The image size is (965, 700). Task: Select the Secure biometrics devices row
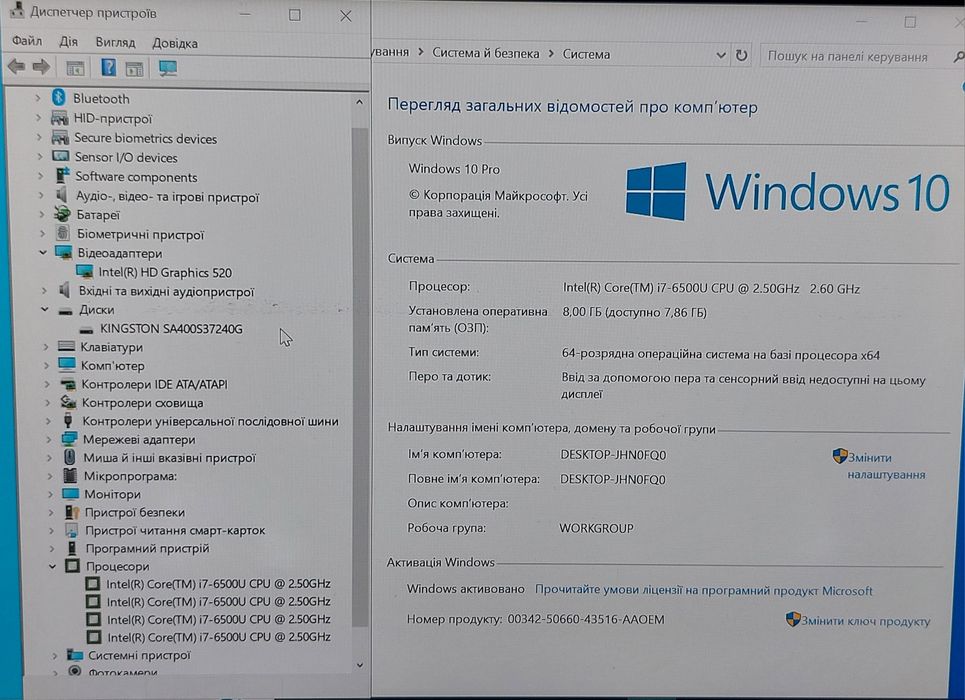coord(145,138)
